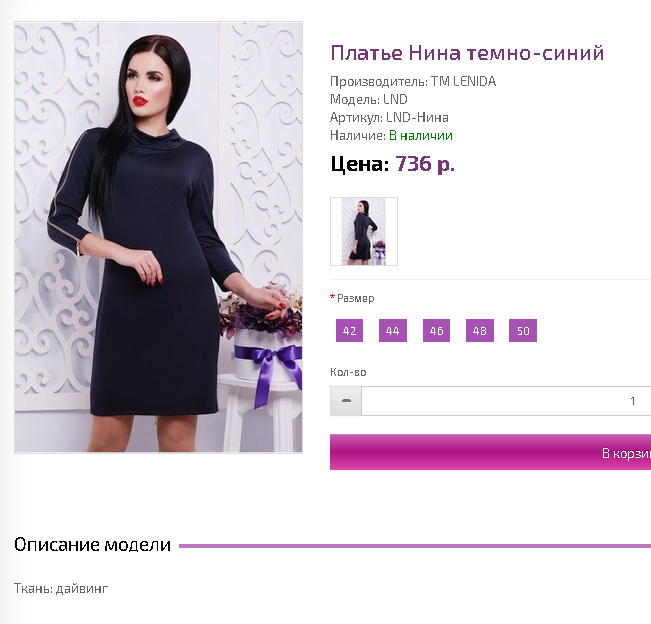Click the Модель: LND line

coord(369,100)
